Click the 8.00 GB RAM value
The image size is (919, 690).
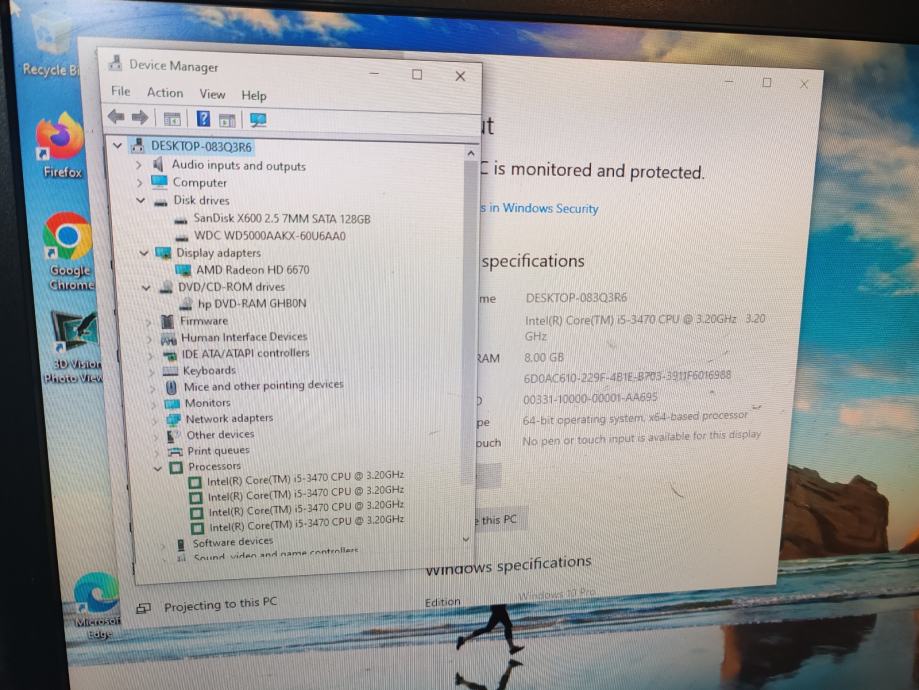click(x=544, y=357)
